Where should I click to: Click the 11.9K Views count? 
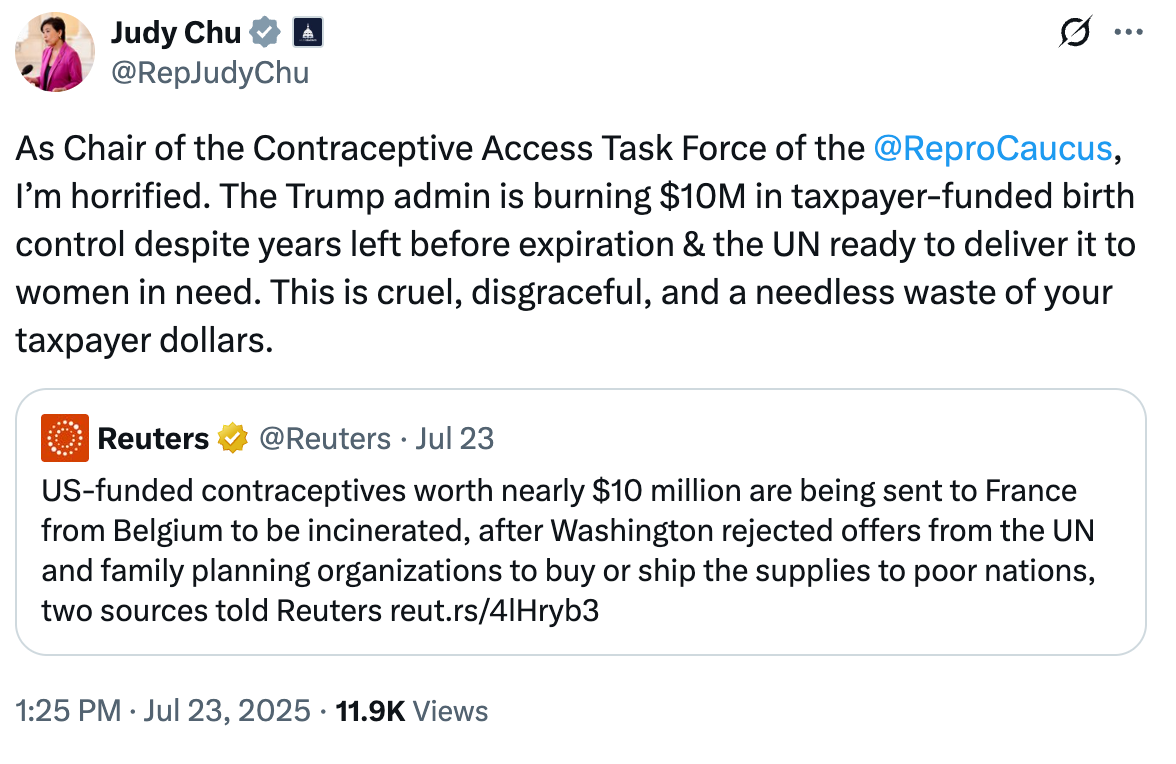pos(412,711)
